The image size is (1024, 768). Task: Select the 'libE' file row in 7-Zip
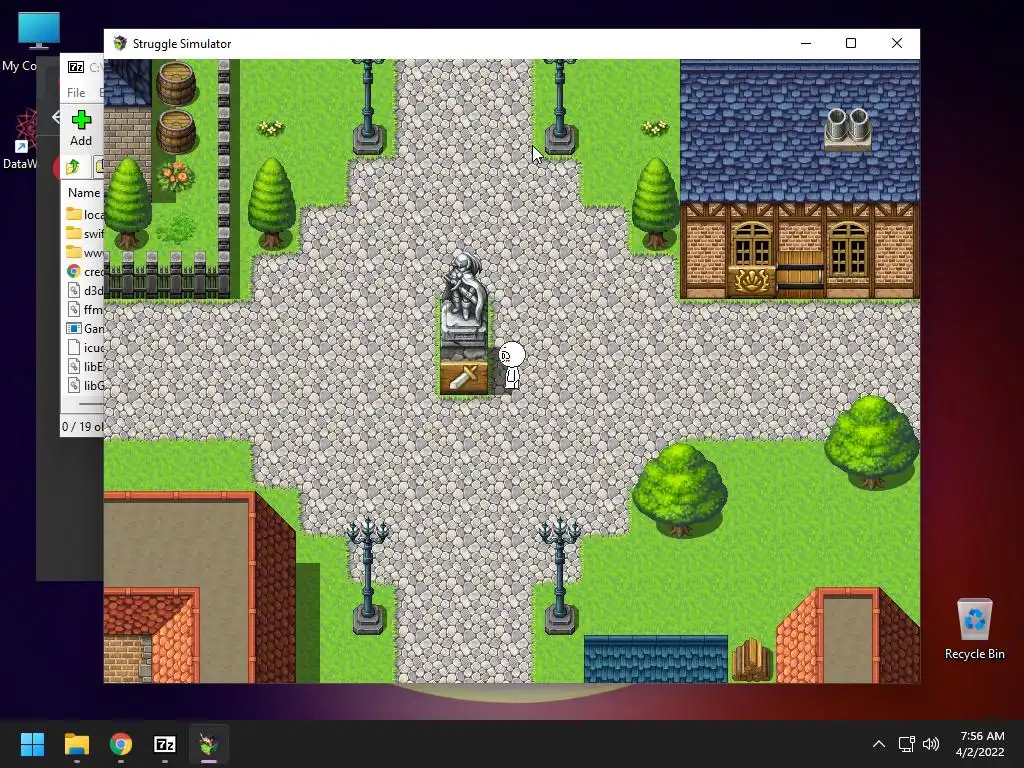click(x=84, y=366)
